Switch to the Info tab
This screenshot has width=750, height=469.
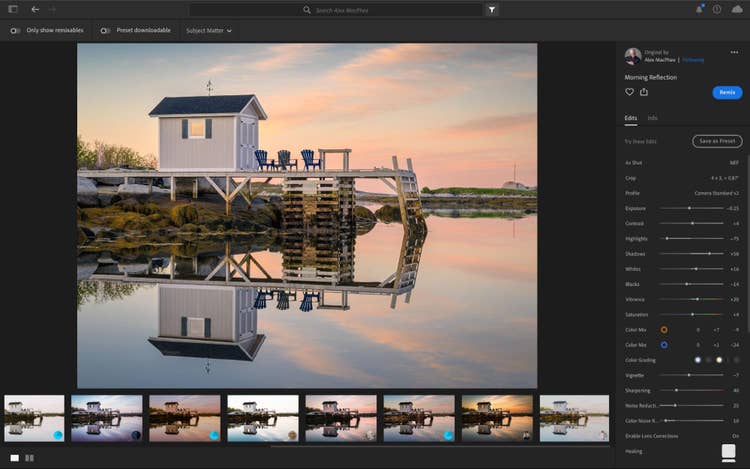pyautogui.click(x=652, y=118)
